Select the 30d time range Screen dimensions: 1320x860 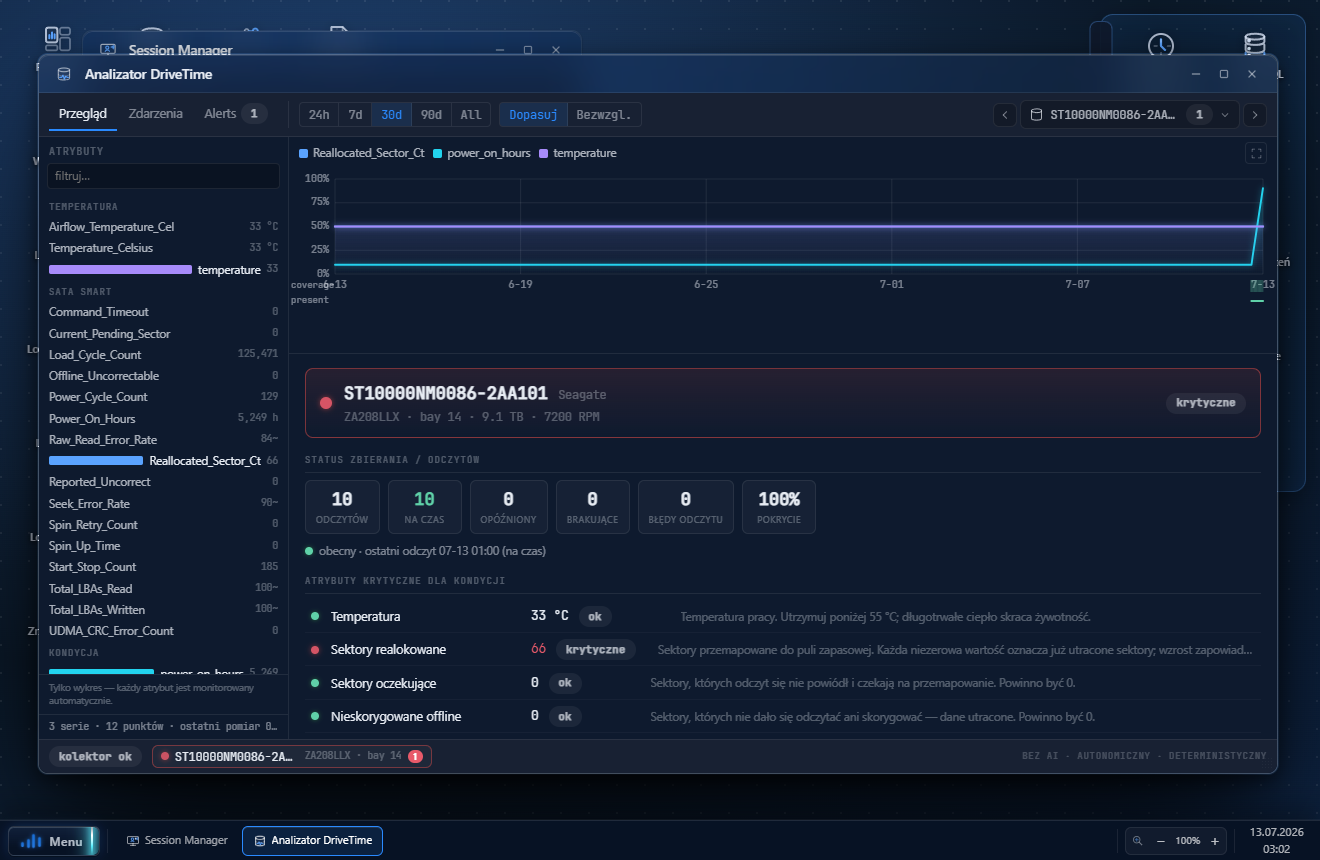pyautogui.click(x=391, y=115)
